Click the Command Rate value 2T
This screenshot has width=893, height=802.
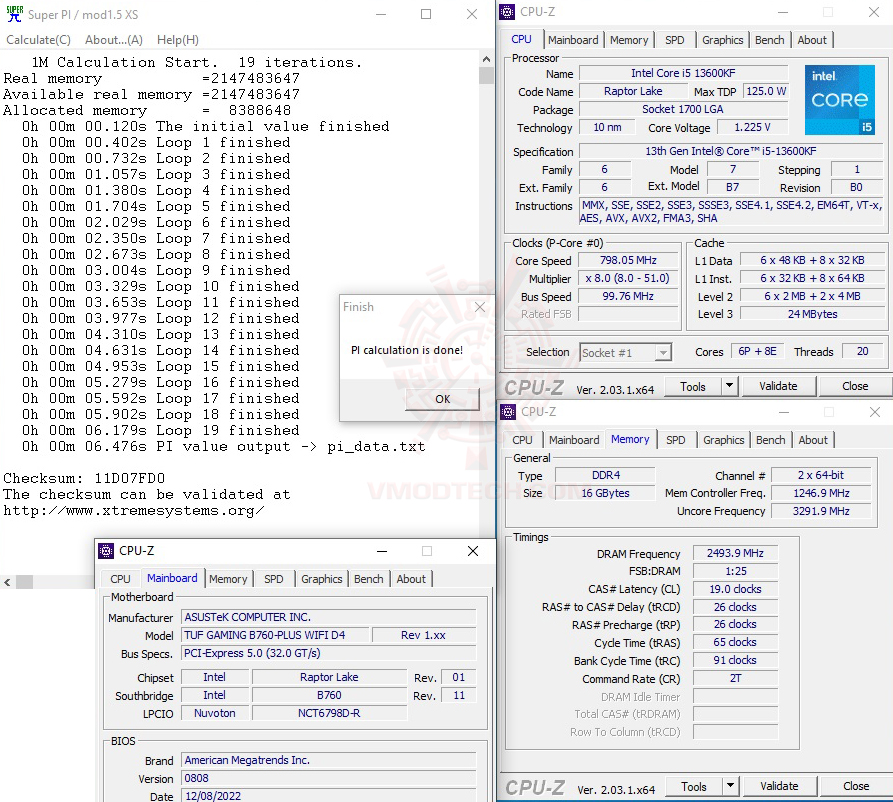735,678
